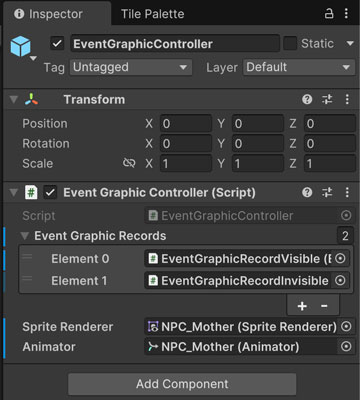360x400 pixels.
Task: Open the Transform component help icon
Action: (307, 99)
